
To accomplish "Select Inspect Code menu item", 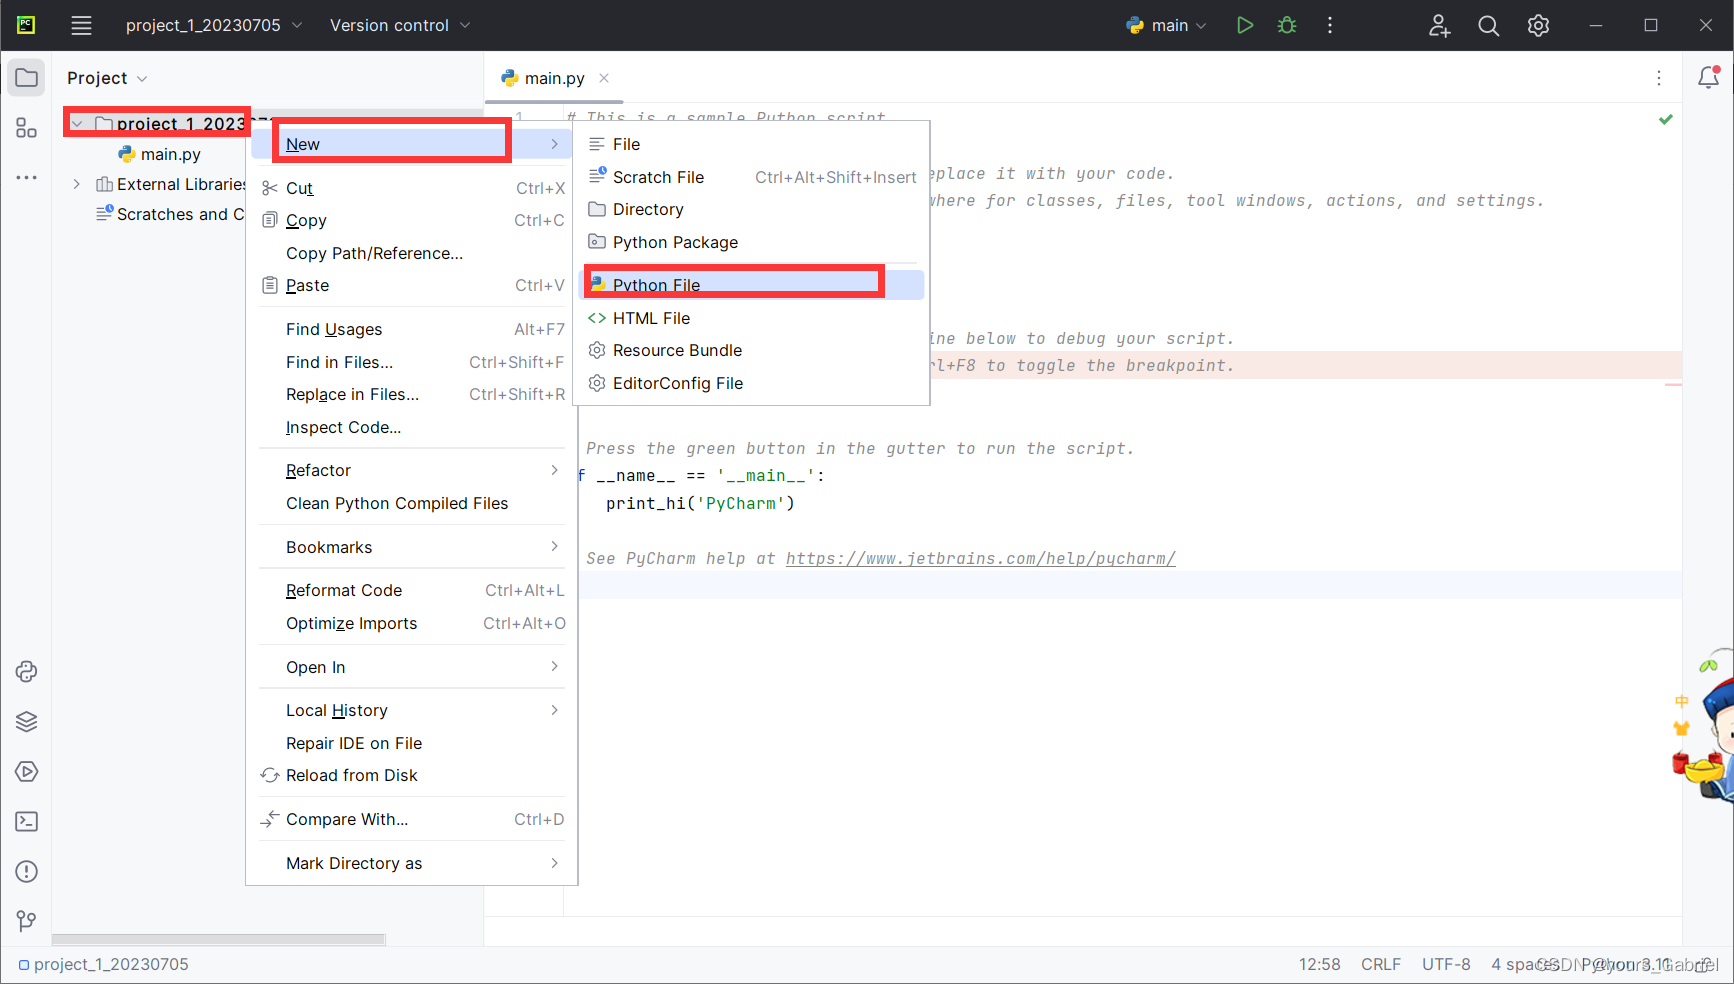I will tap(412, 427).
